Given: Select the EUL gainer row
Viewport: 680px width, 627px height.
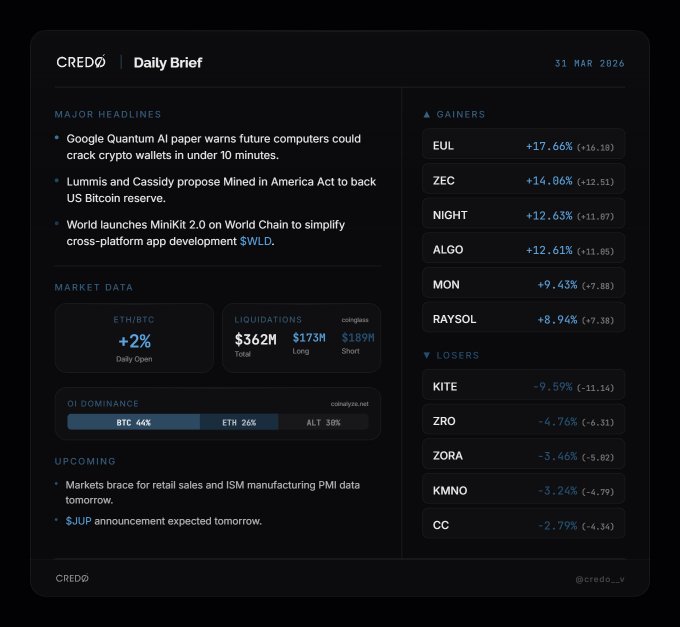Looking at the screenshot, I should click(x=523, y=146).
